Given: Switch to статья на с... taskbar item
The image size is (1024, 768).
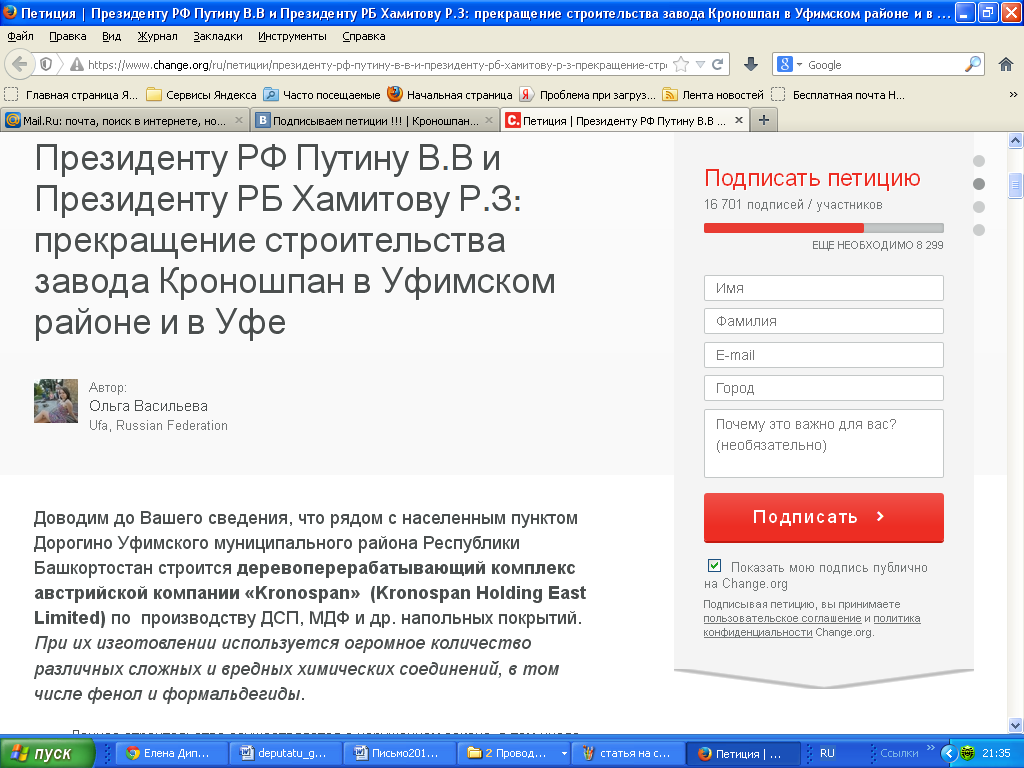Looking at the screenshot, I should click(628, 754).
